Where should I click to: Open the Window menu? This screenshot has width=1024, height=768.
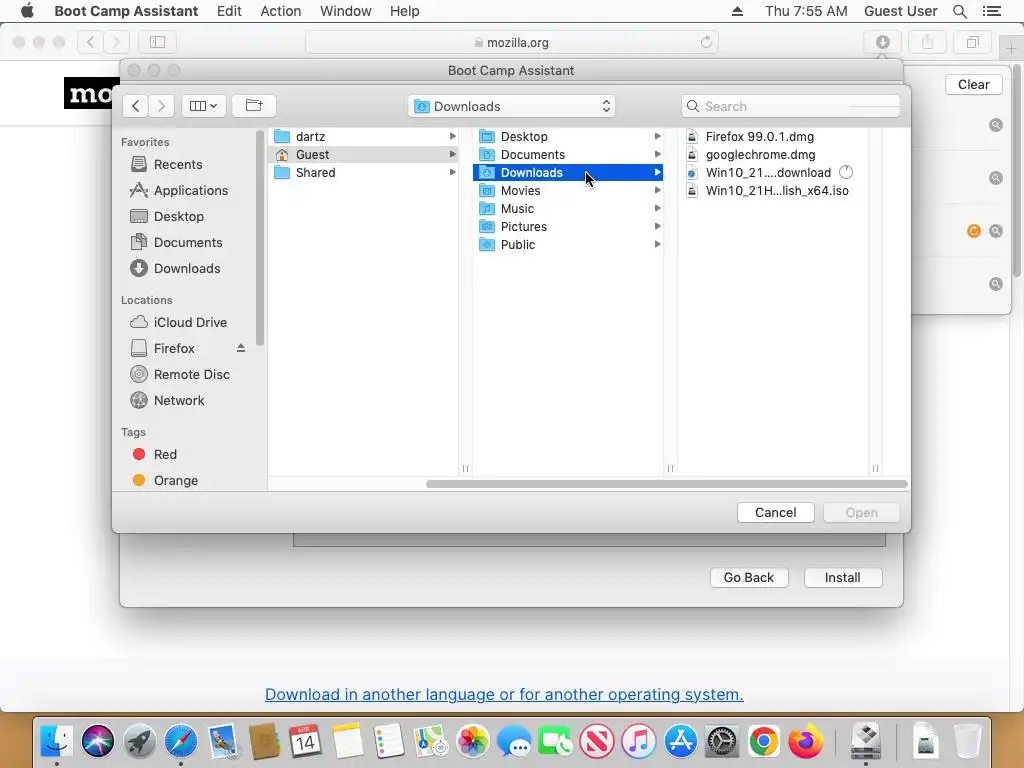[345, 11]
